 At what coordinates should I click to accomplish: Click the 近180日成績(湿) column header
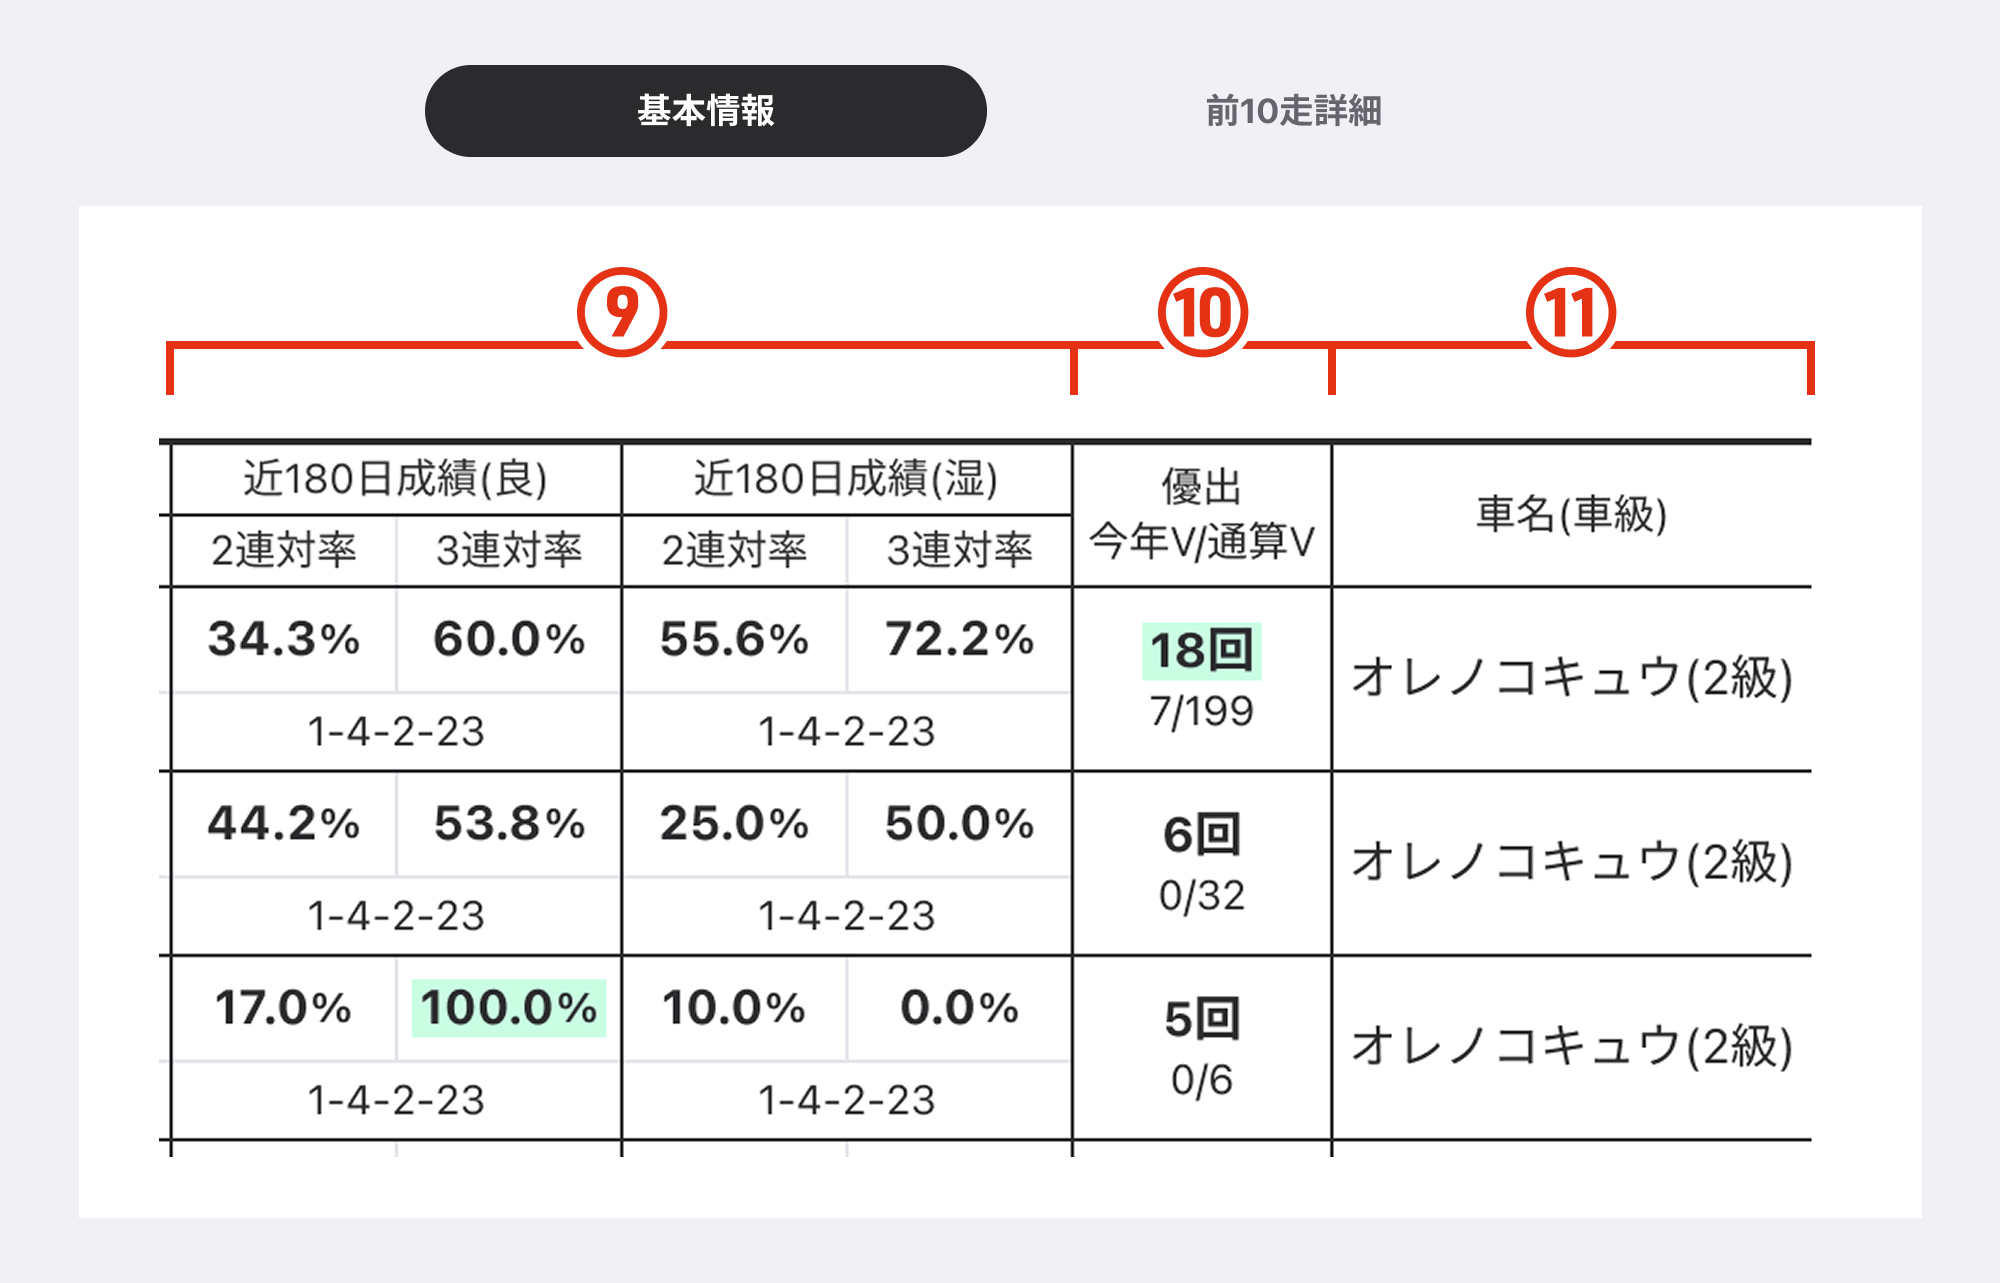[846, 479]
